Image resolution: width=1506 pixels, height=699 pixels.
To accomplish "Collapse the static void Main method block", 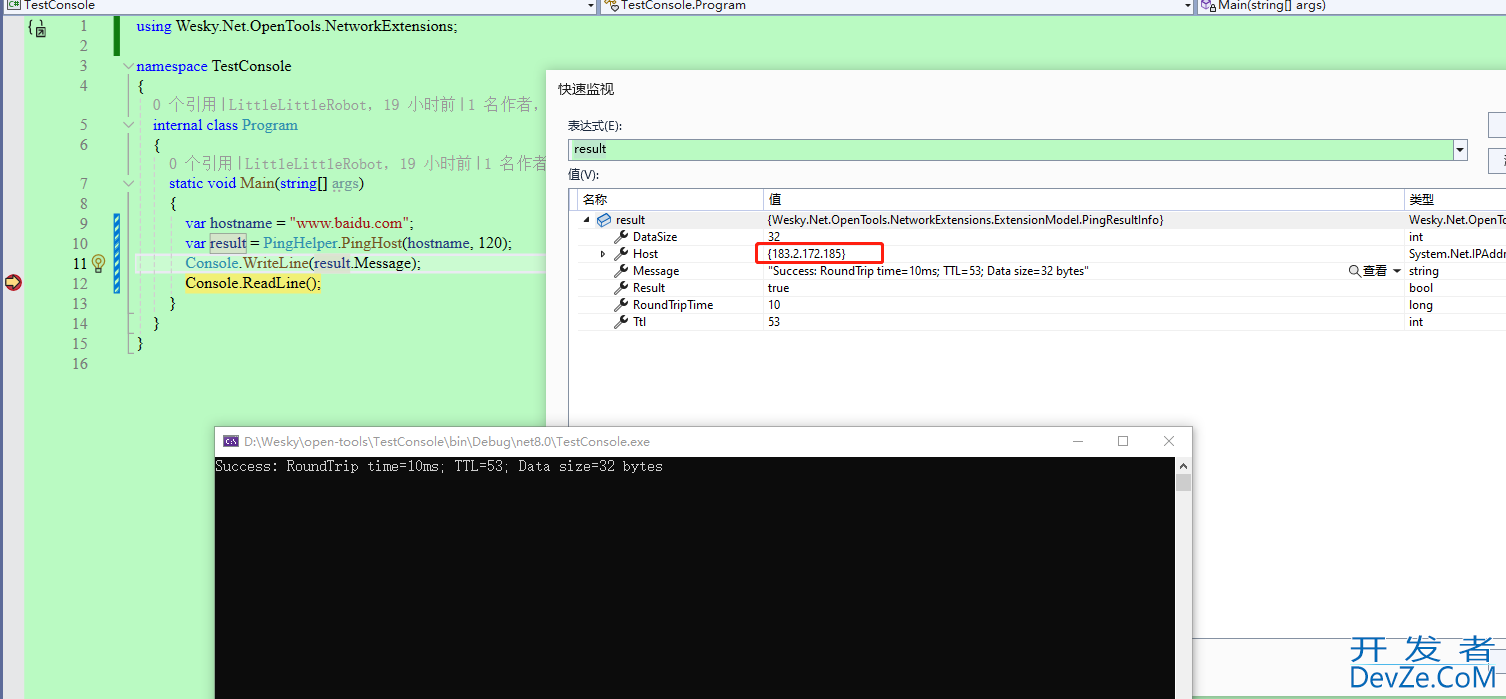I will point(127,184).
